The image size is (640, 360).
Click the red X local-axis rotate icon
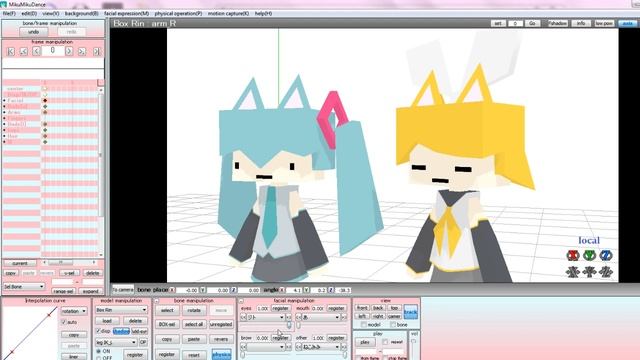pyautogui.click(x=573, y=256)
